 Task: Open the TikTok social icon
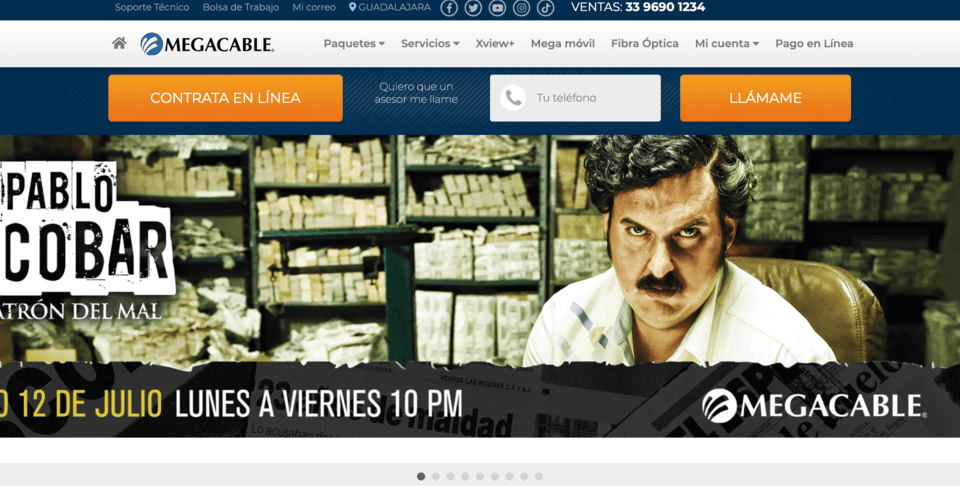(x=546, y=8)
